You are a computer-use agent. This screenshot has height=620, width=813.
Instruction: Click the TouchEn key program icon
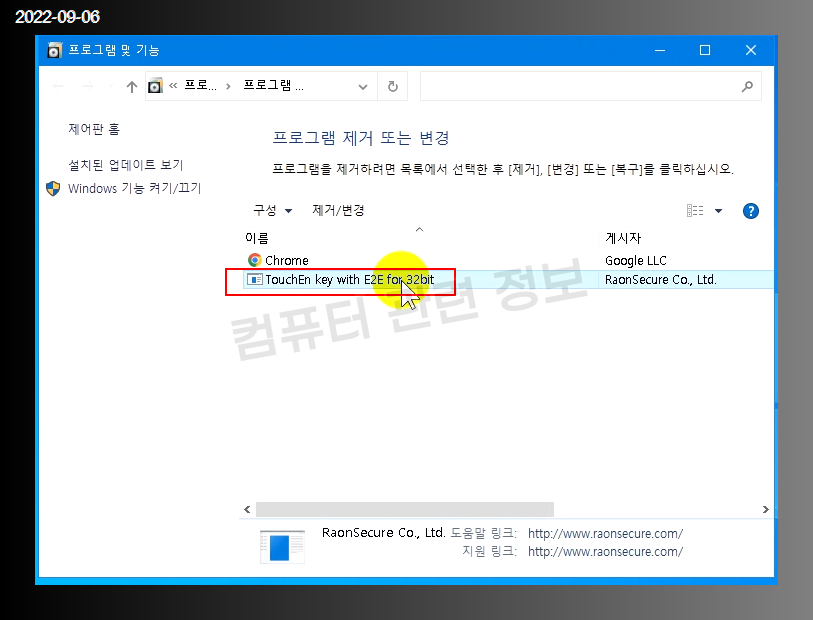tap(254, 280)
